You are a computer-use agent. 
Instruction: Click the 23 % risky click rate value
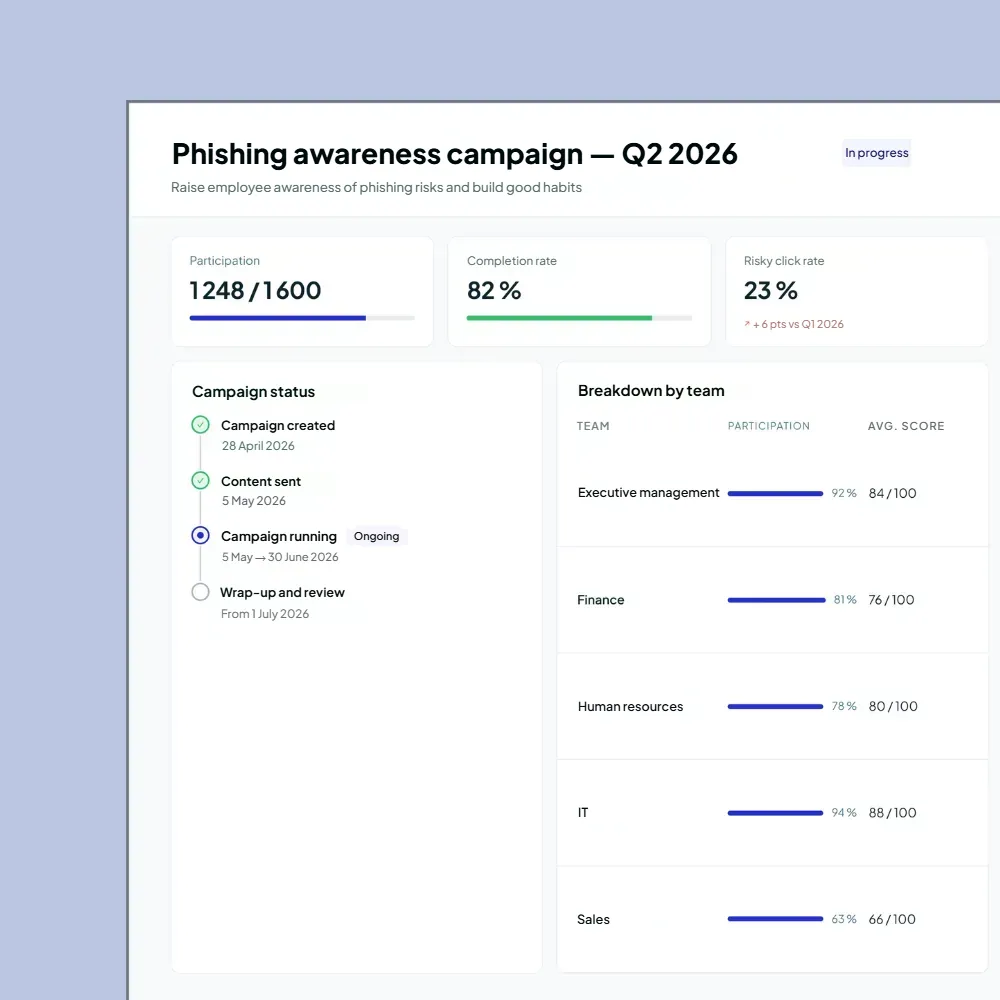pos(770,291)
